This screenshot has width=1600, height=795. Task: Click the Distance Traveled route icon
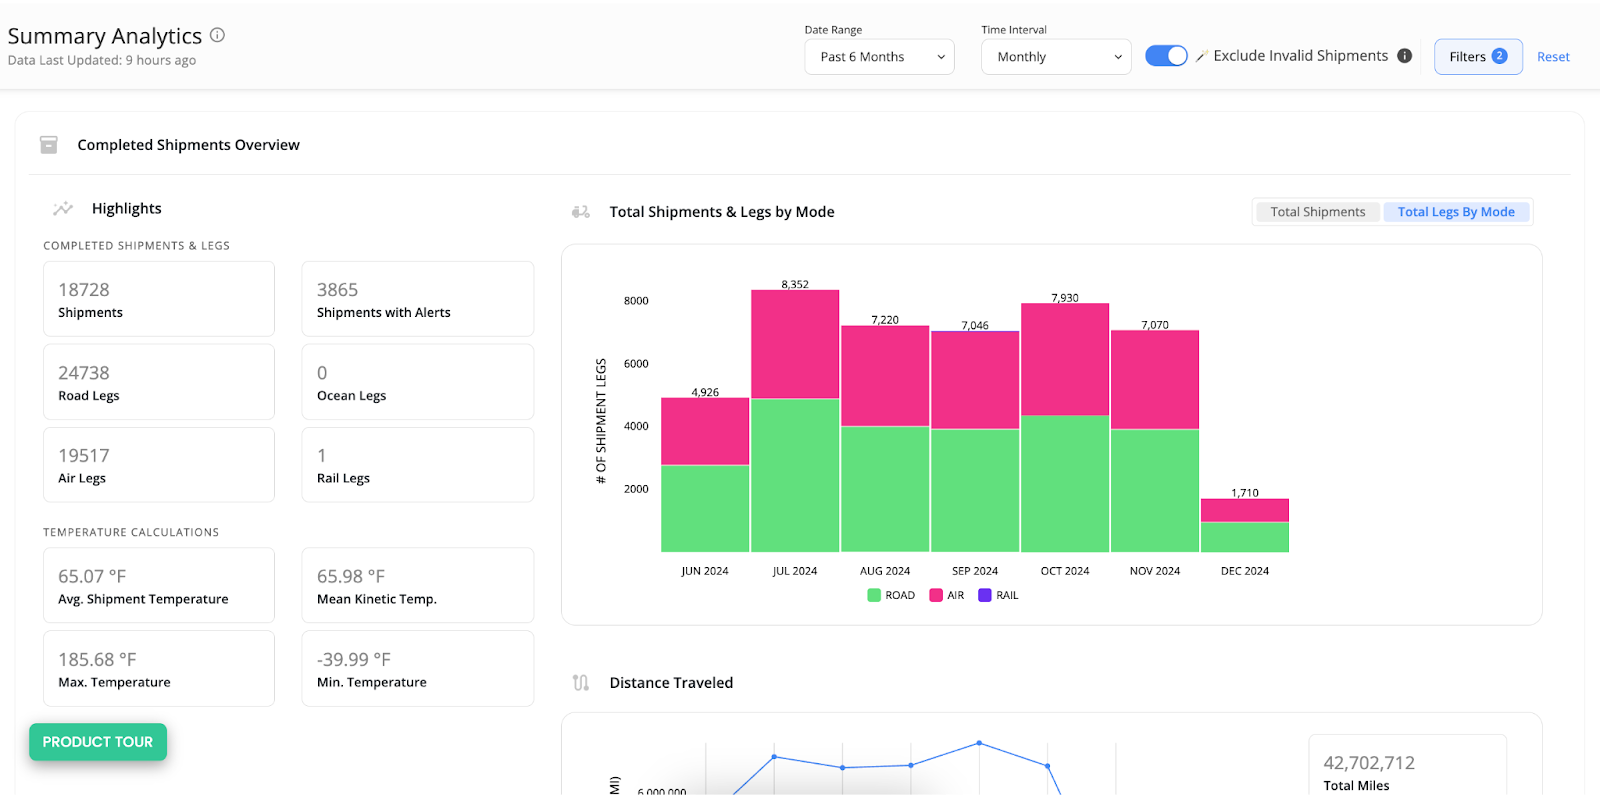coord(581,683)
